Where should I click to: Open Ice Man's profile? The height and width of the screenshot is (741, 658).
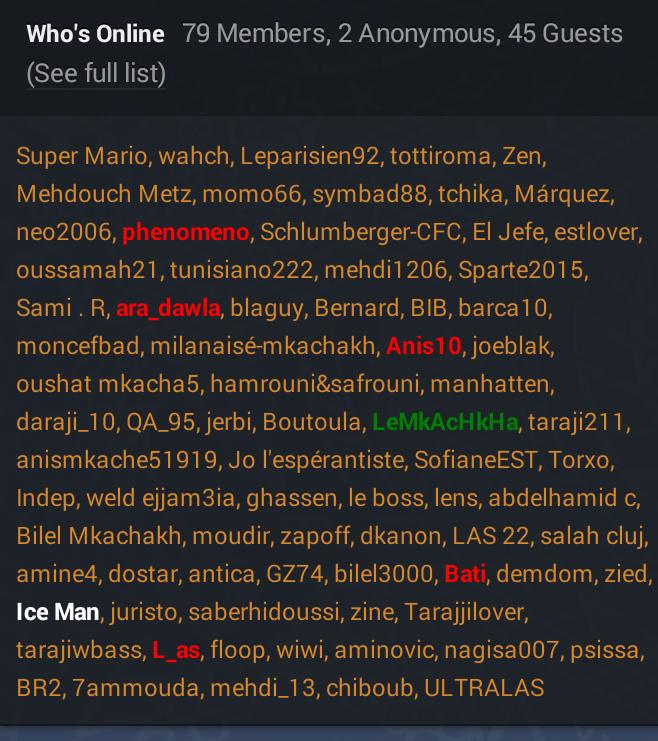point(57,612)
